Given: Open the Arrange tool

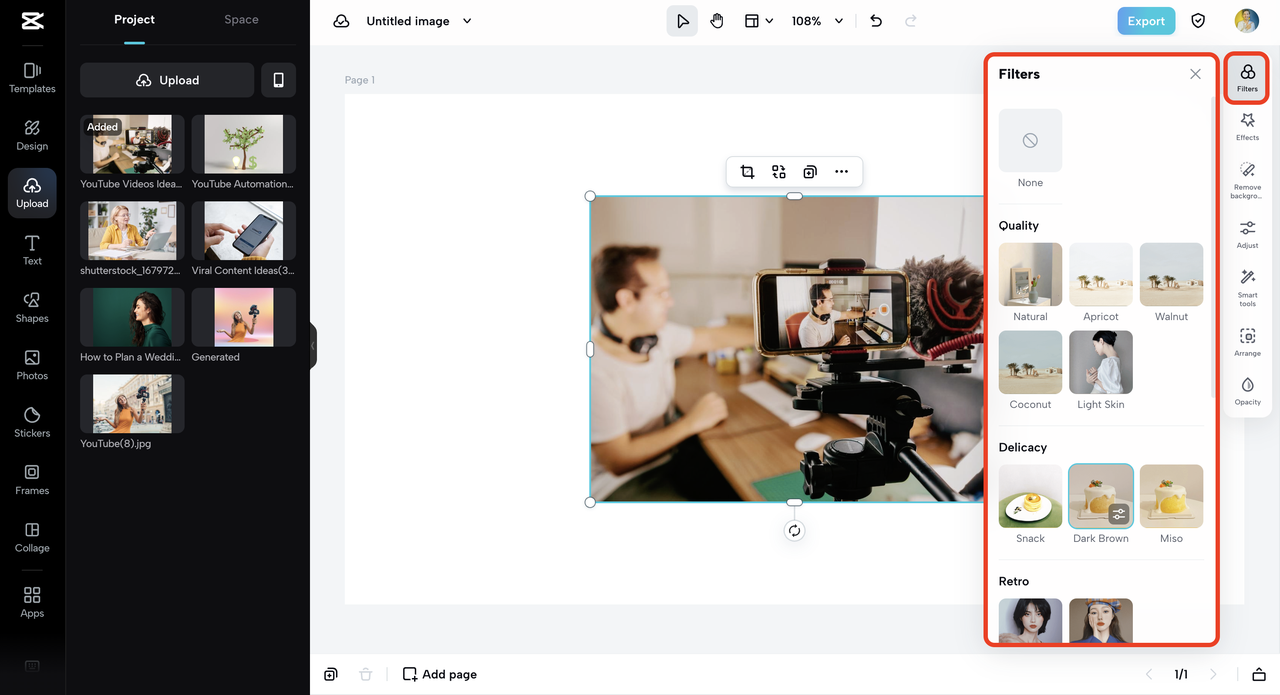Looking at the screenshot, I should point(1247,342).
